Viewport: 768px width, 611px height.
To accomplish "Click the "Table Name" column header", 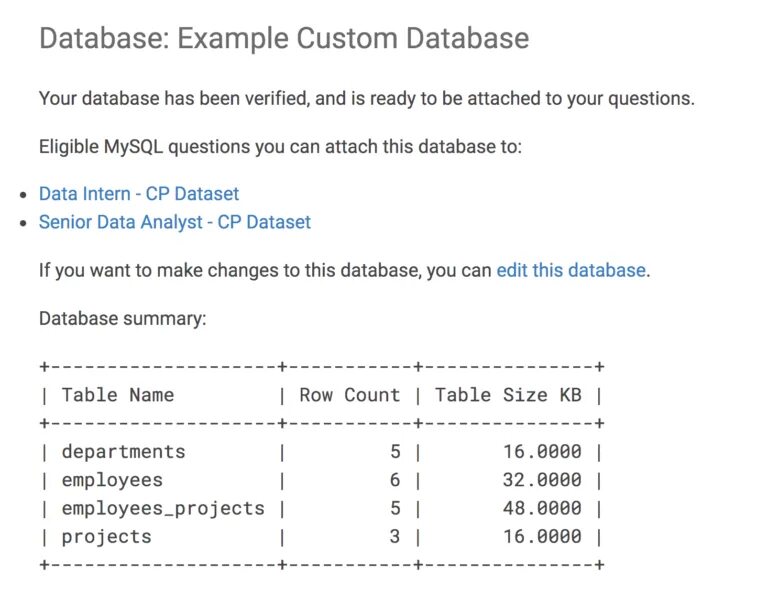I will tap(117, 395).
